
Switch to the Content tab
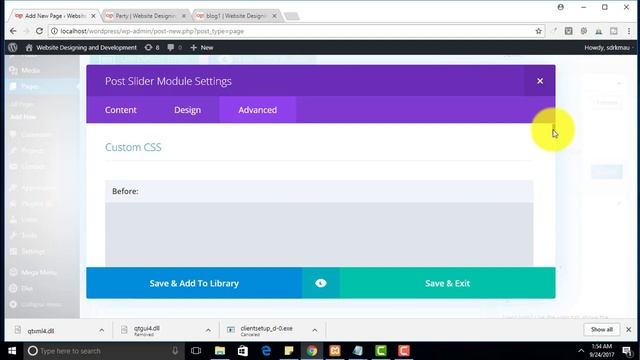[x=120, y=110]
